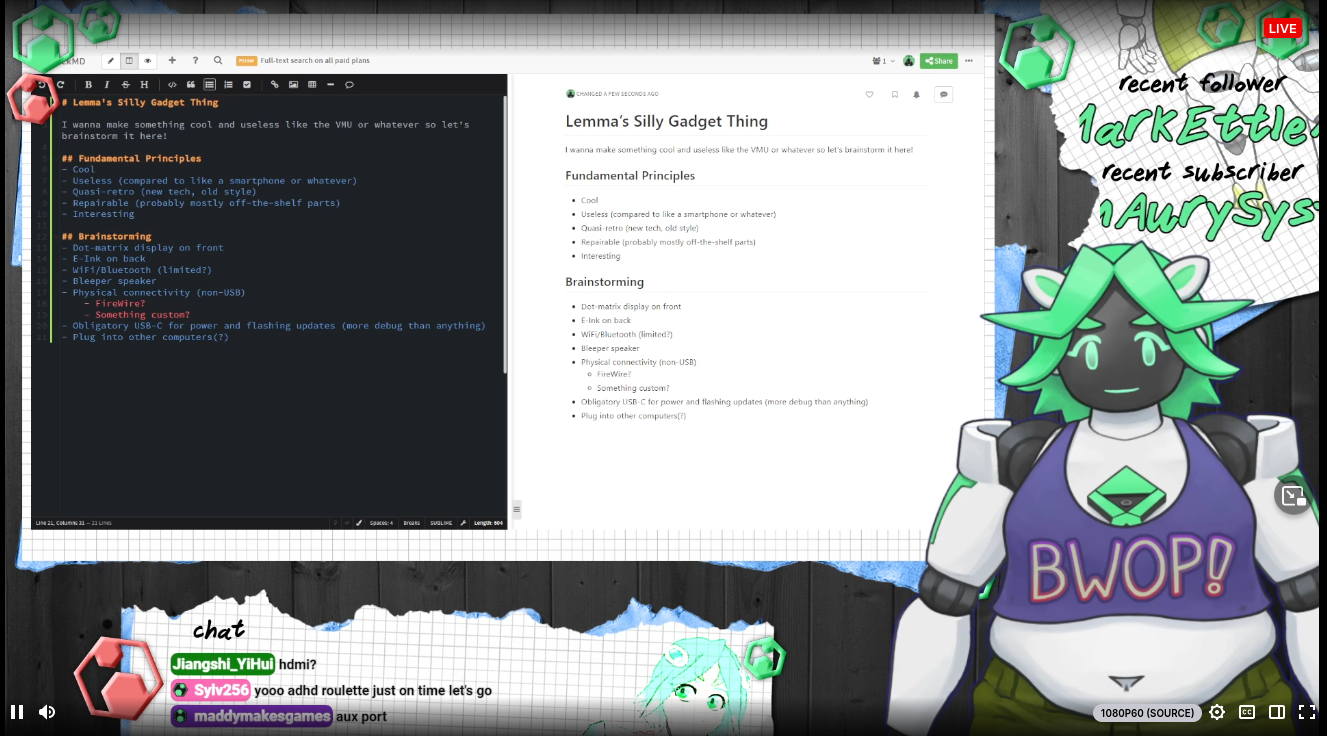The width and height of the screenshot is (1327, 736).
Task: Open search with the magnifier icon
Action: [x=218, y=60]
